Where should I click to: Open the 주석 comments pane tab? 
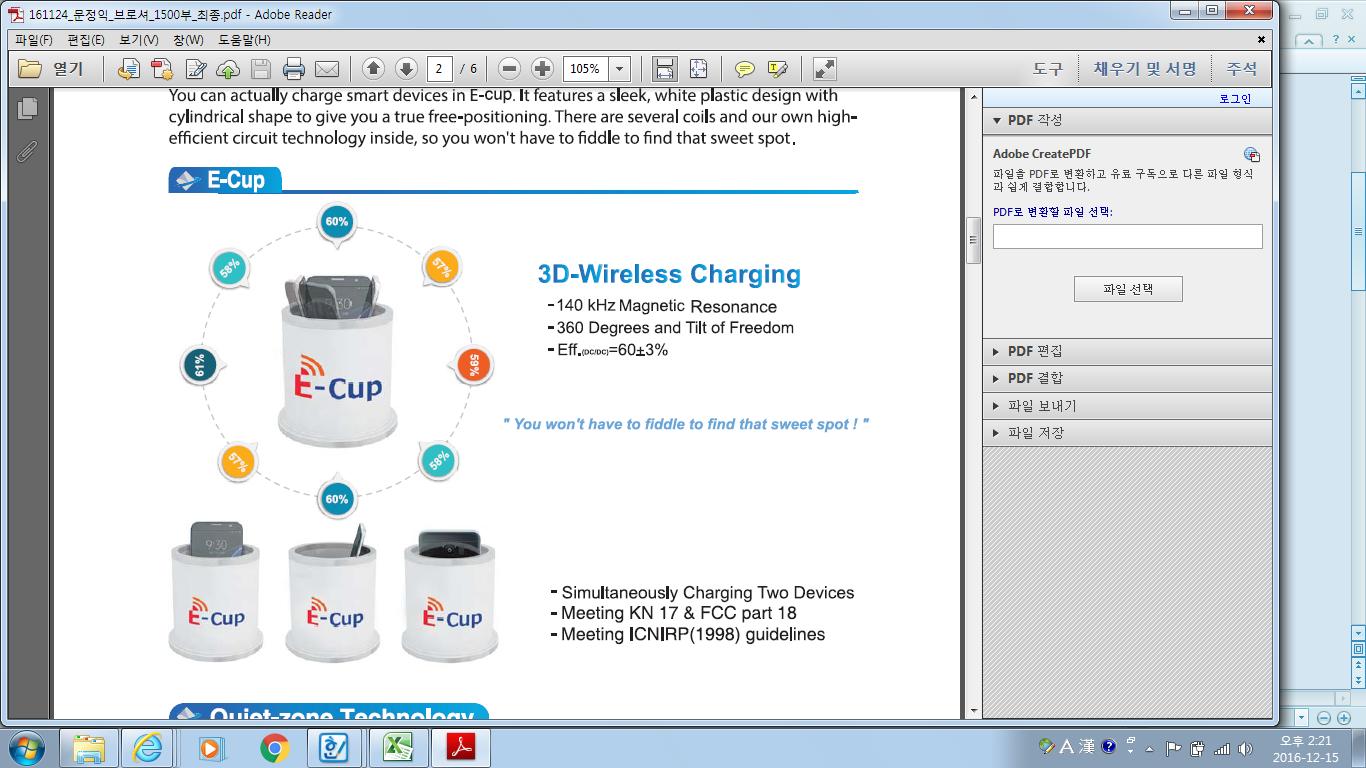1242,69
